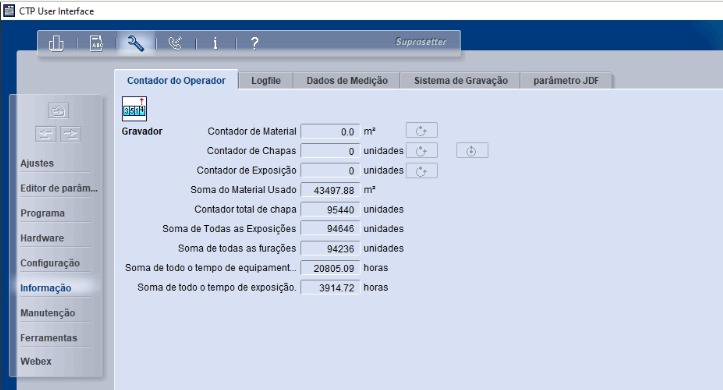Select Programa in the sidebar
723x390 pixels.
click(42, 213)
